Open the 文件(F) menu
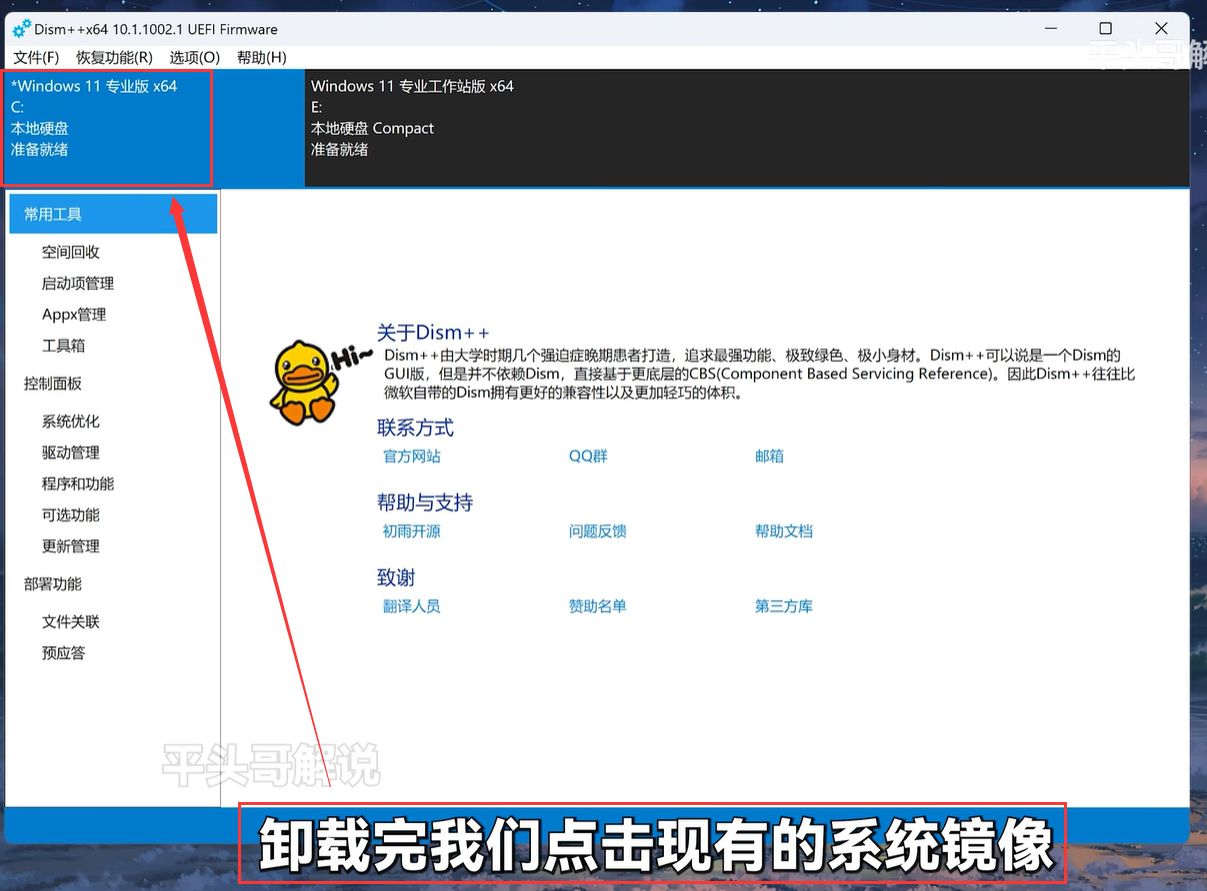The image size is (1207, 891). point(36,57)
